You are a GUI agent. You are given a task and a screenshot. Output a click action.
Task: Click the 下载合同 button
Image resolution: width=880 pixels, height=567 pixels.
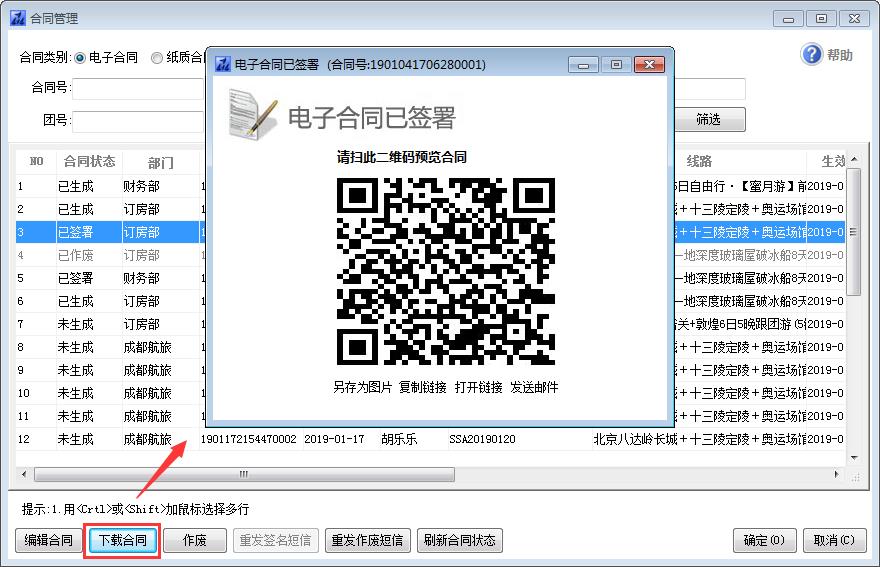point(123,540)
